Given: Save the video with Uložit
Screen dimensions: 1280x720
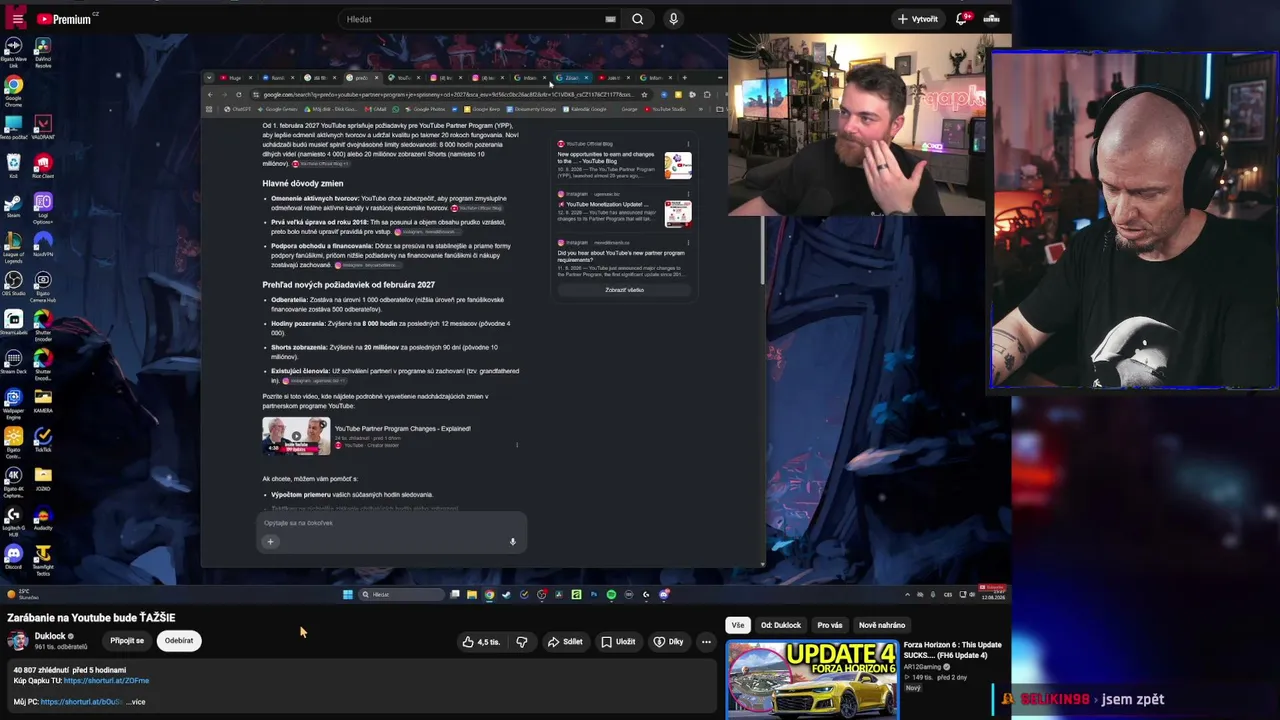Looking at the screenshot, I should pos(618,642).
